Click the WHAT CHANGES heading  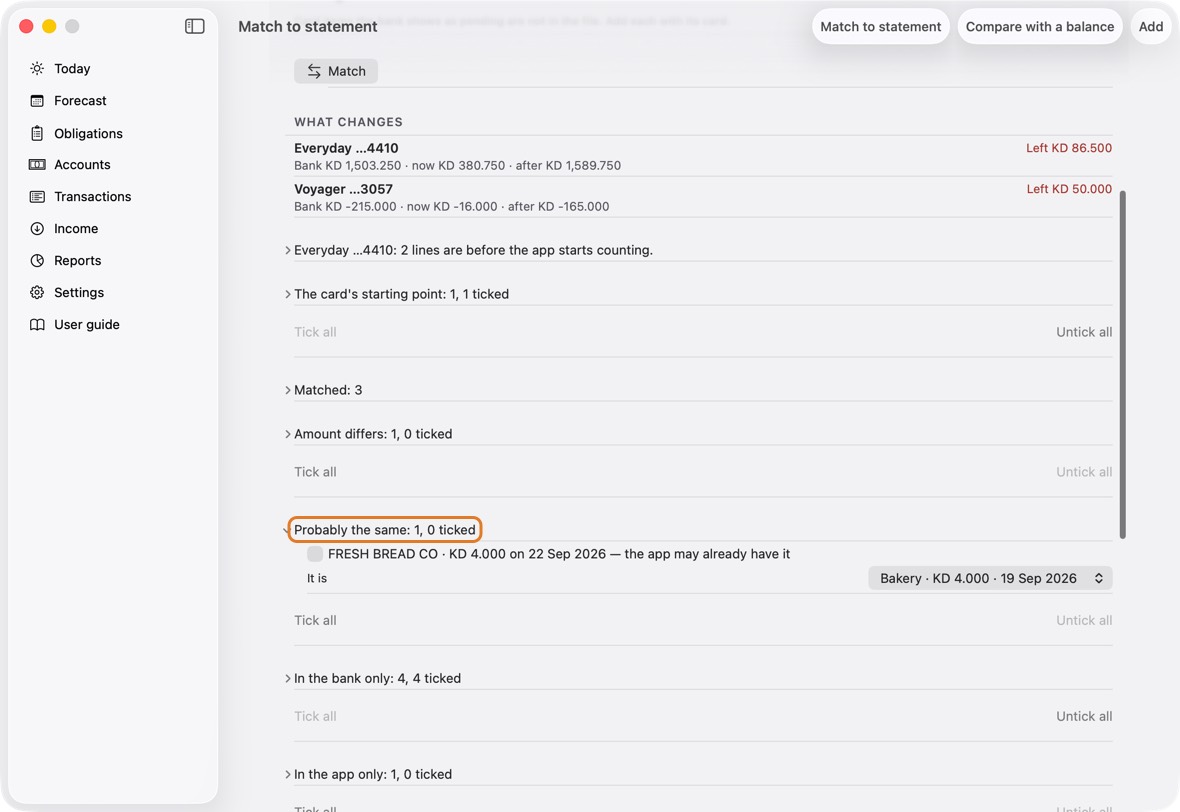(x=348, y=122)
